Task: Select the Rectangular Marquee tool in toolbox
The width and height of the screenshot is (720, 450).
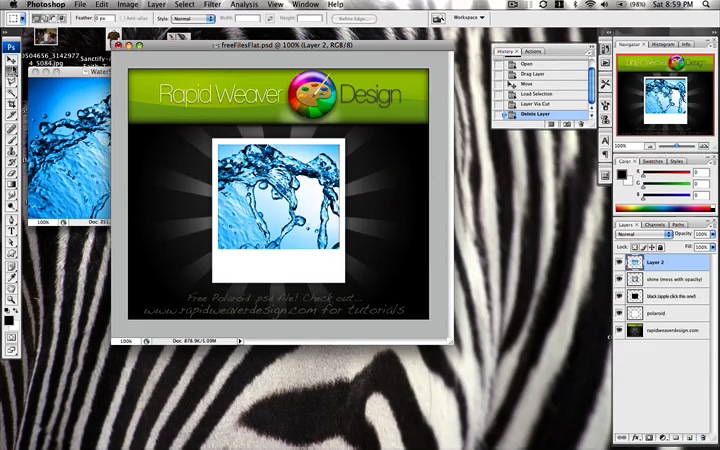Action: pos(11,70)
